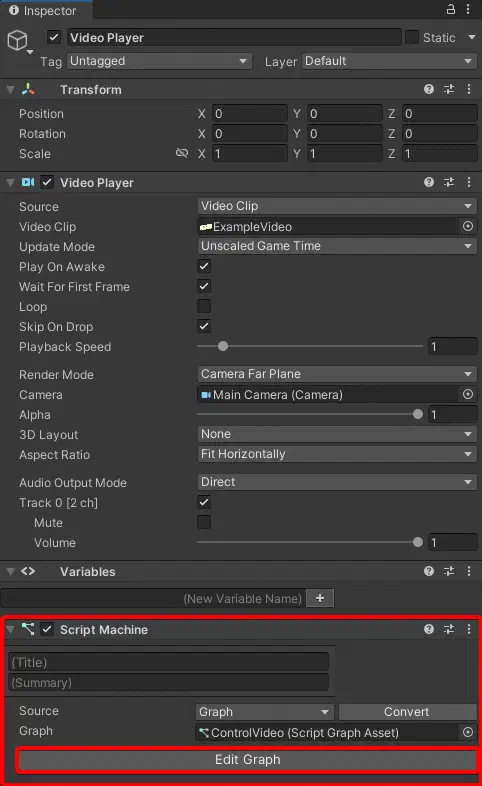This screenshot has height=786, width=482.
Task: Enable the Loop checkbox
Action: (x=204, y=306)
